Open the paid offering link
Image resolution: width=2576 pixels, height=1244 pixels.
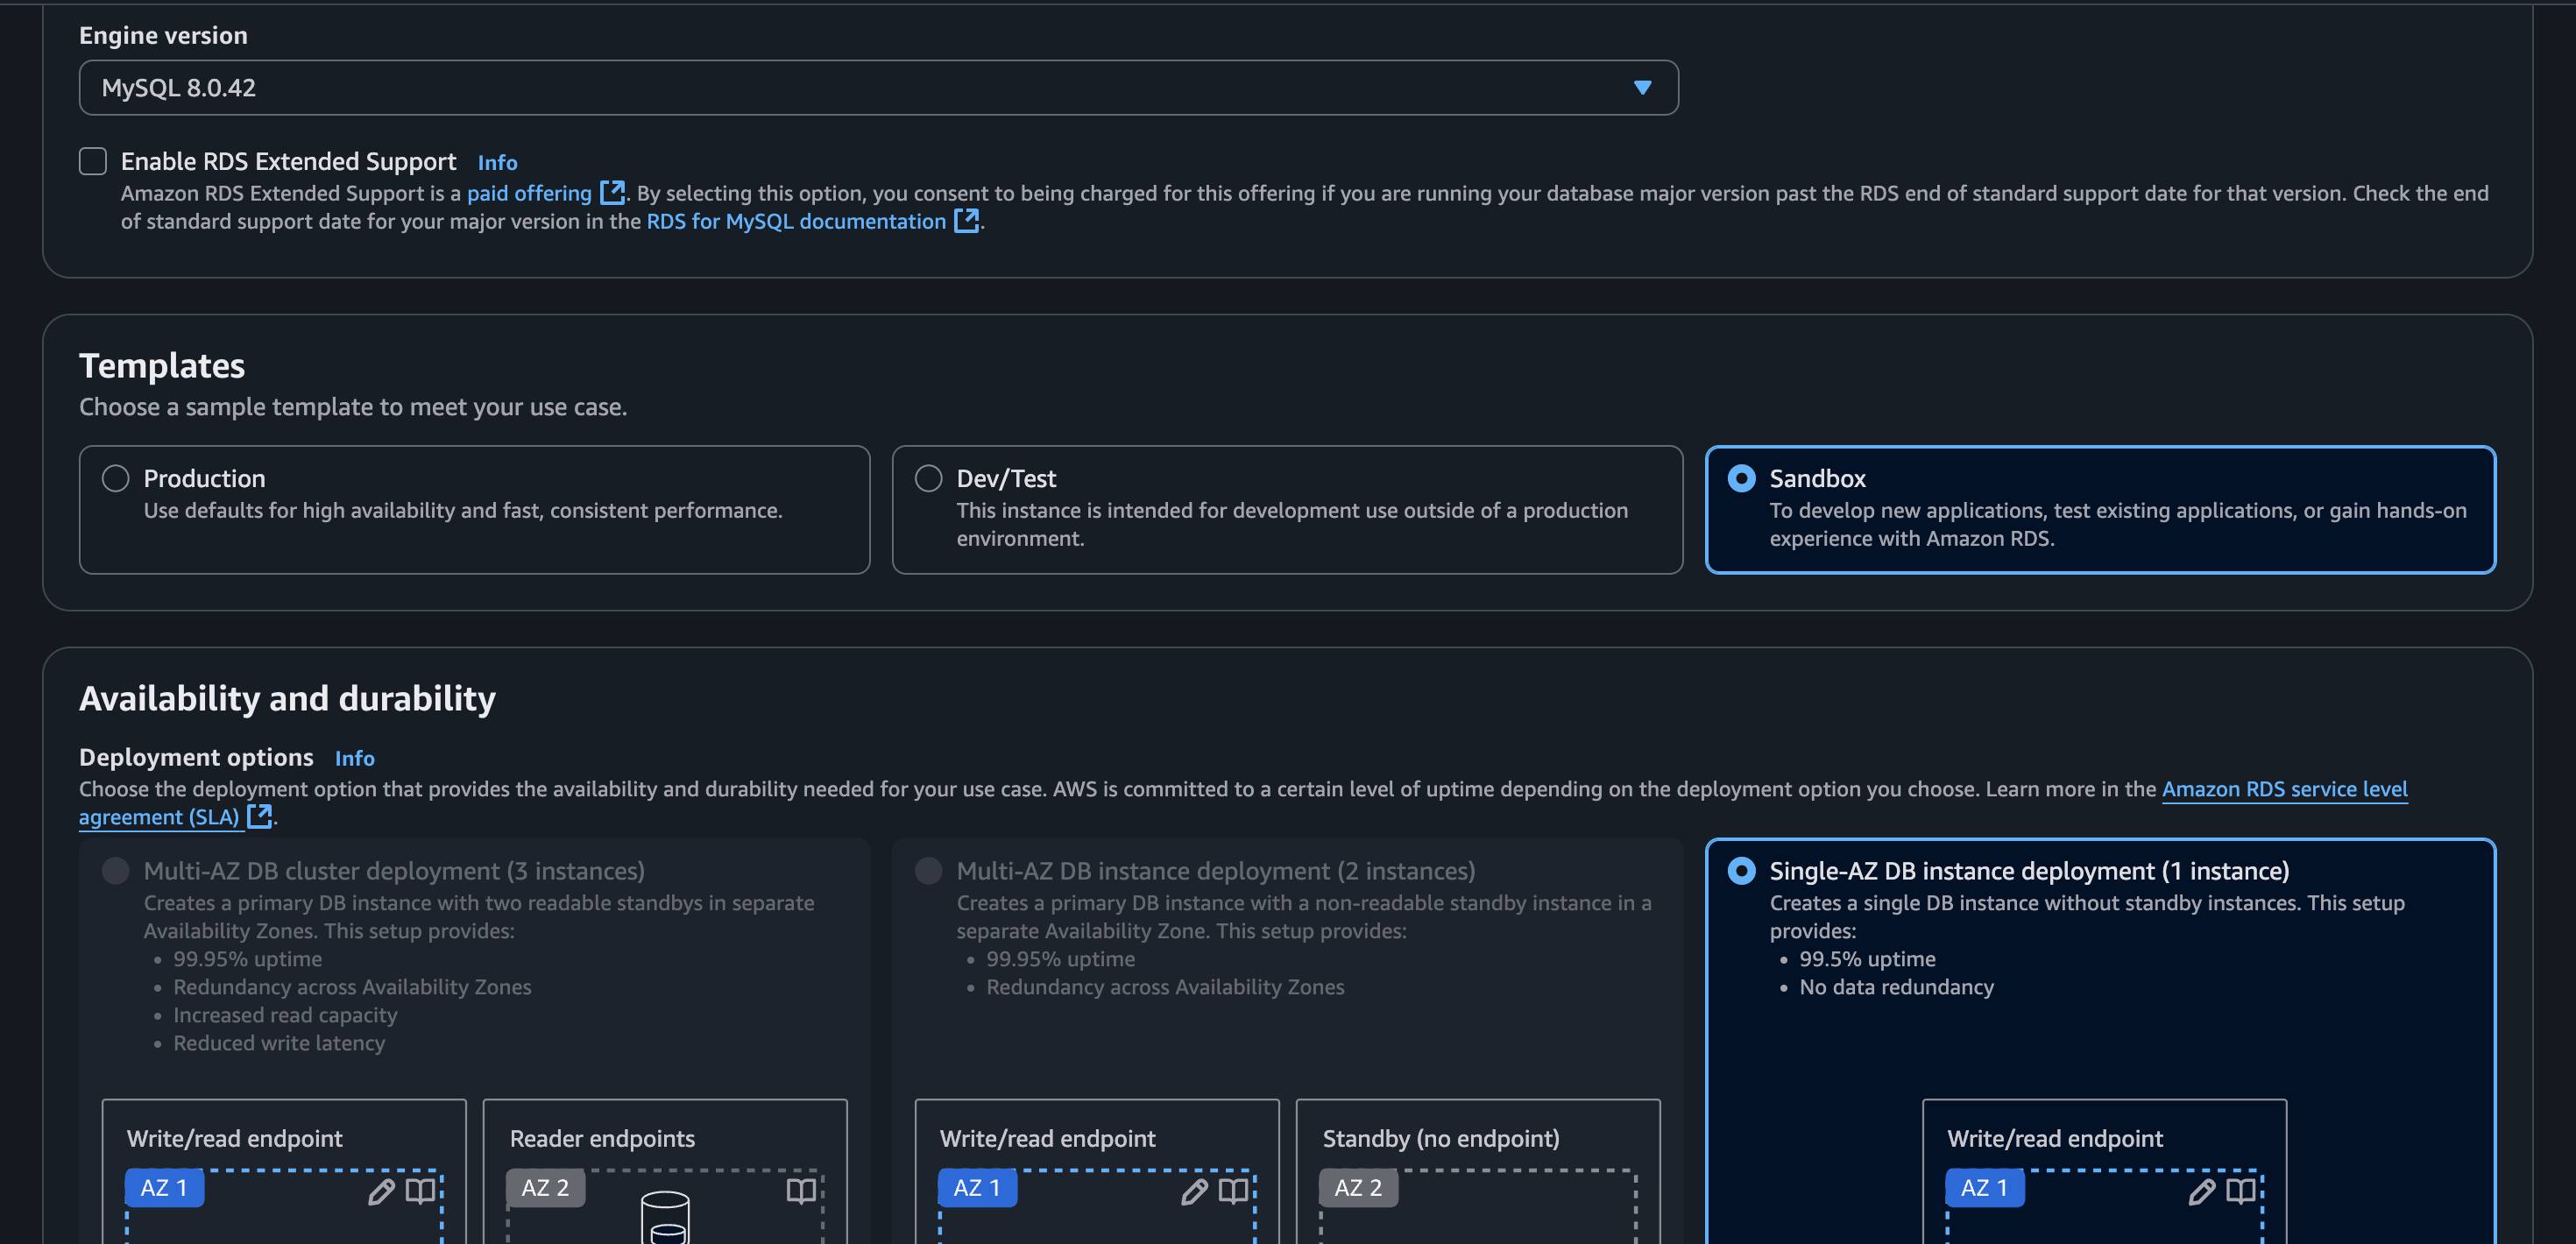coord(529,193)
